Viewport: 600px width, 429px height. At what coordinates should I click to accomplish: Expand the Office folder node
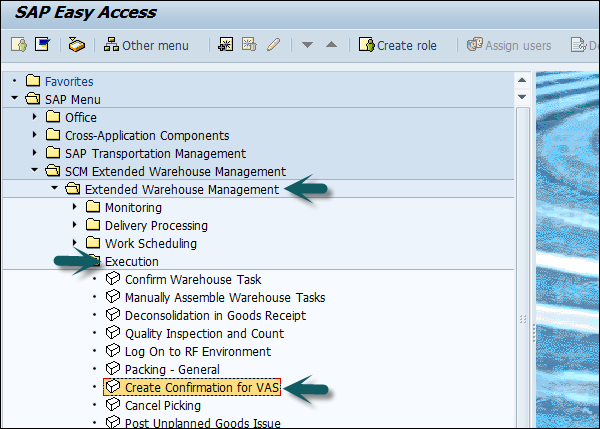[35, 118]
